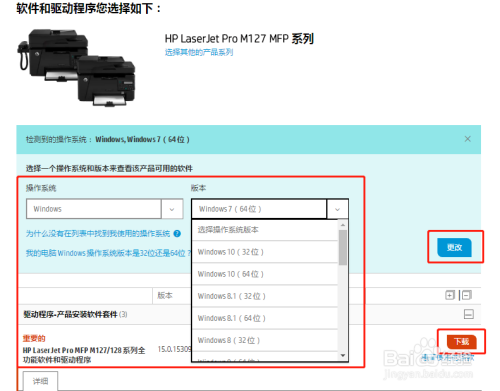
Task: Click the HP LaserJet Pro M127 MFP 系列 title
Action: point(239,39)
